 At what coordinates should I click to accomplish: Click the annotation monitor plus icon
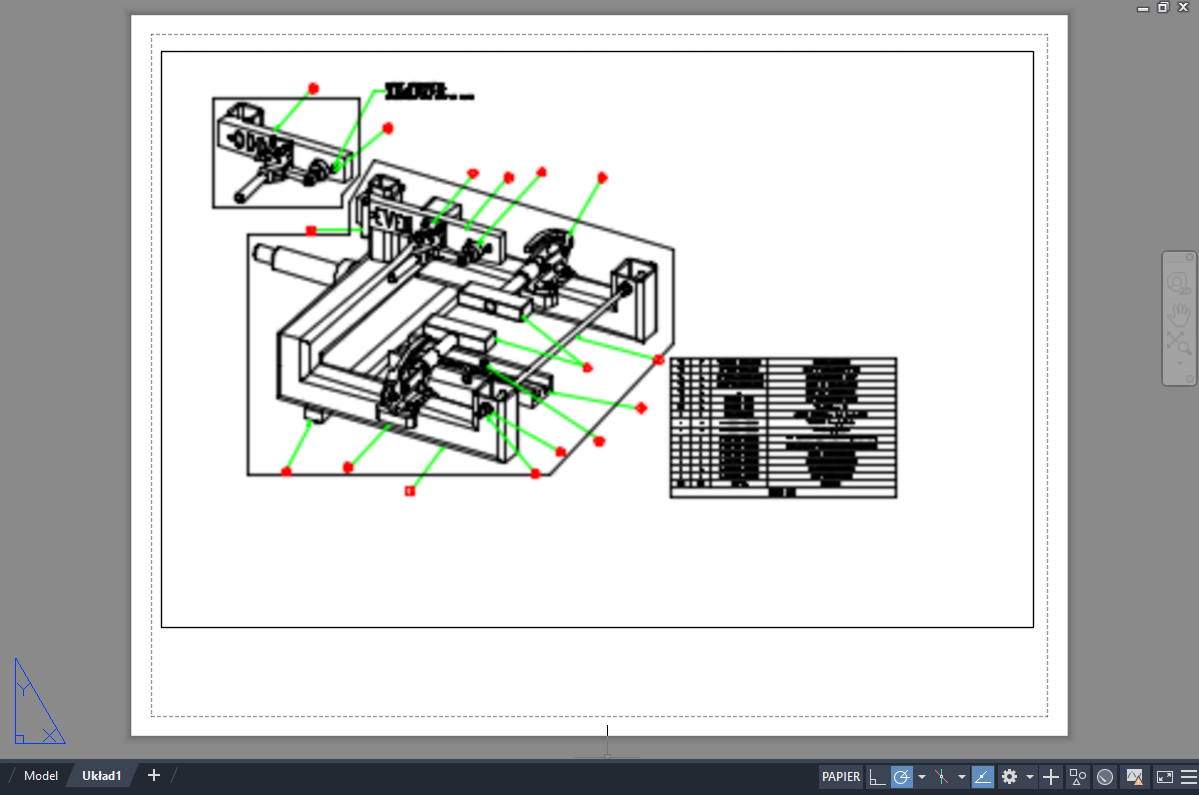pos(1051,777)
